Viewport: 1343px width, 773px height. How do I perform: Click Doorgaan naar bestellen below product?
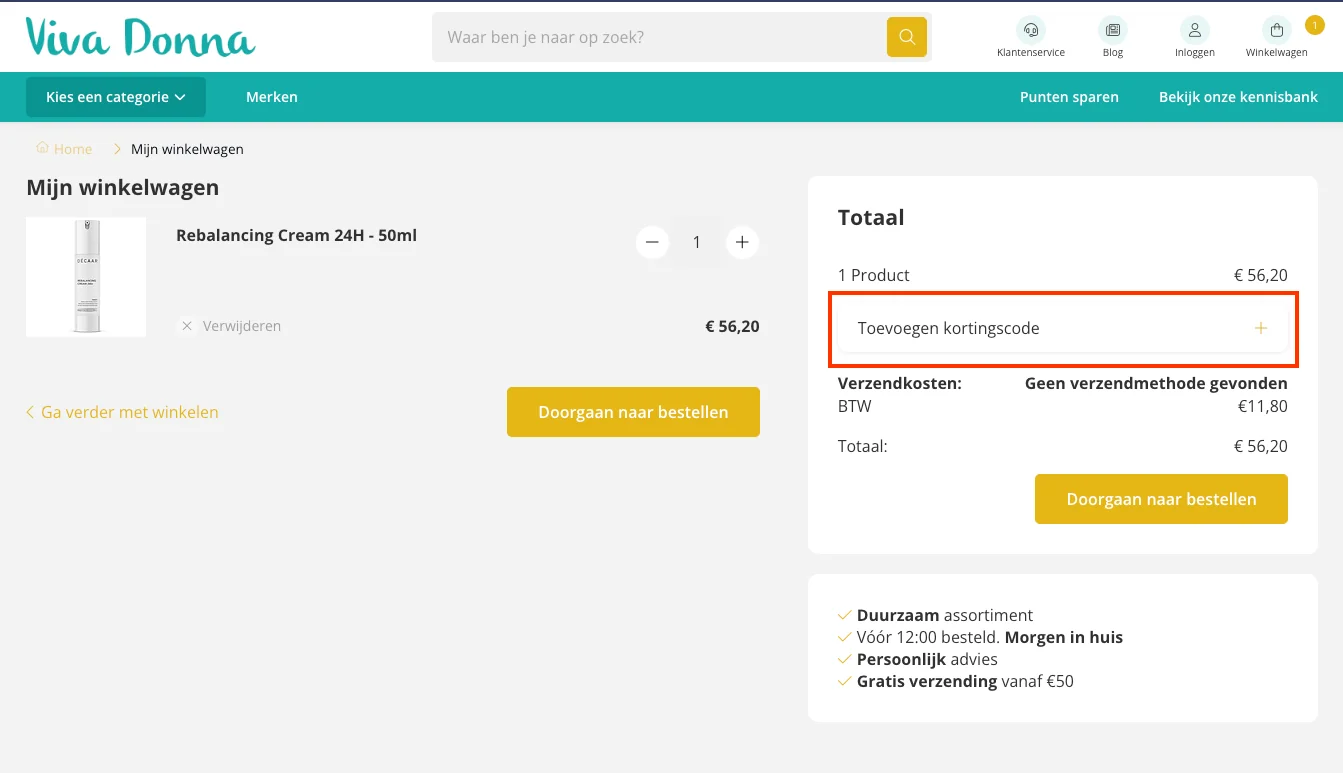633,412
